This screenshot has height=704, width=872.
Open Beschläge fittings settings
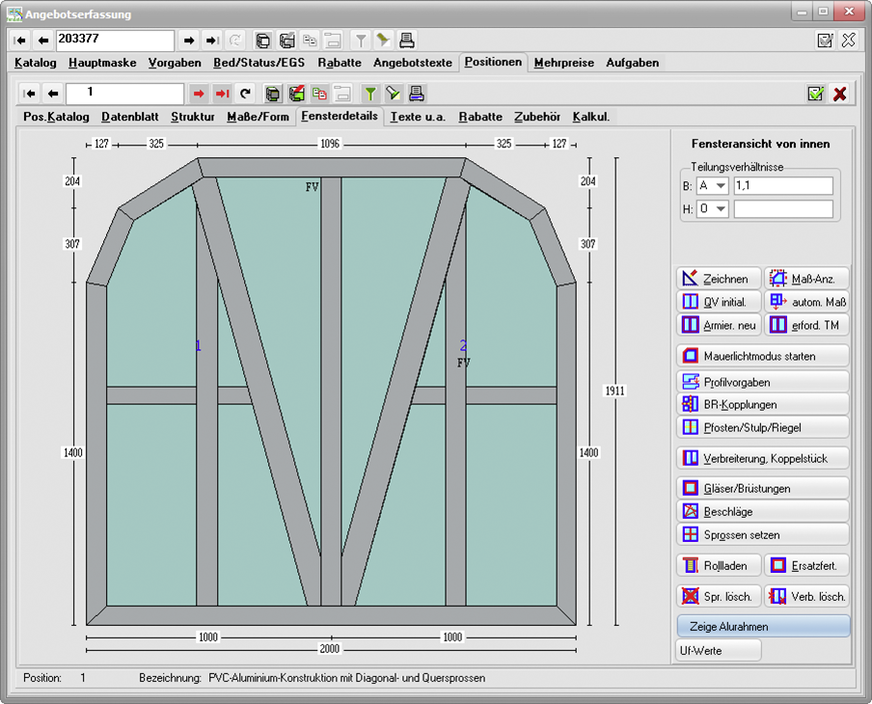[762, 511]
